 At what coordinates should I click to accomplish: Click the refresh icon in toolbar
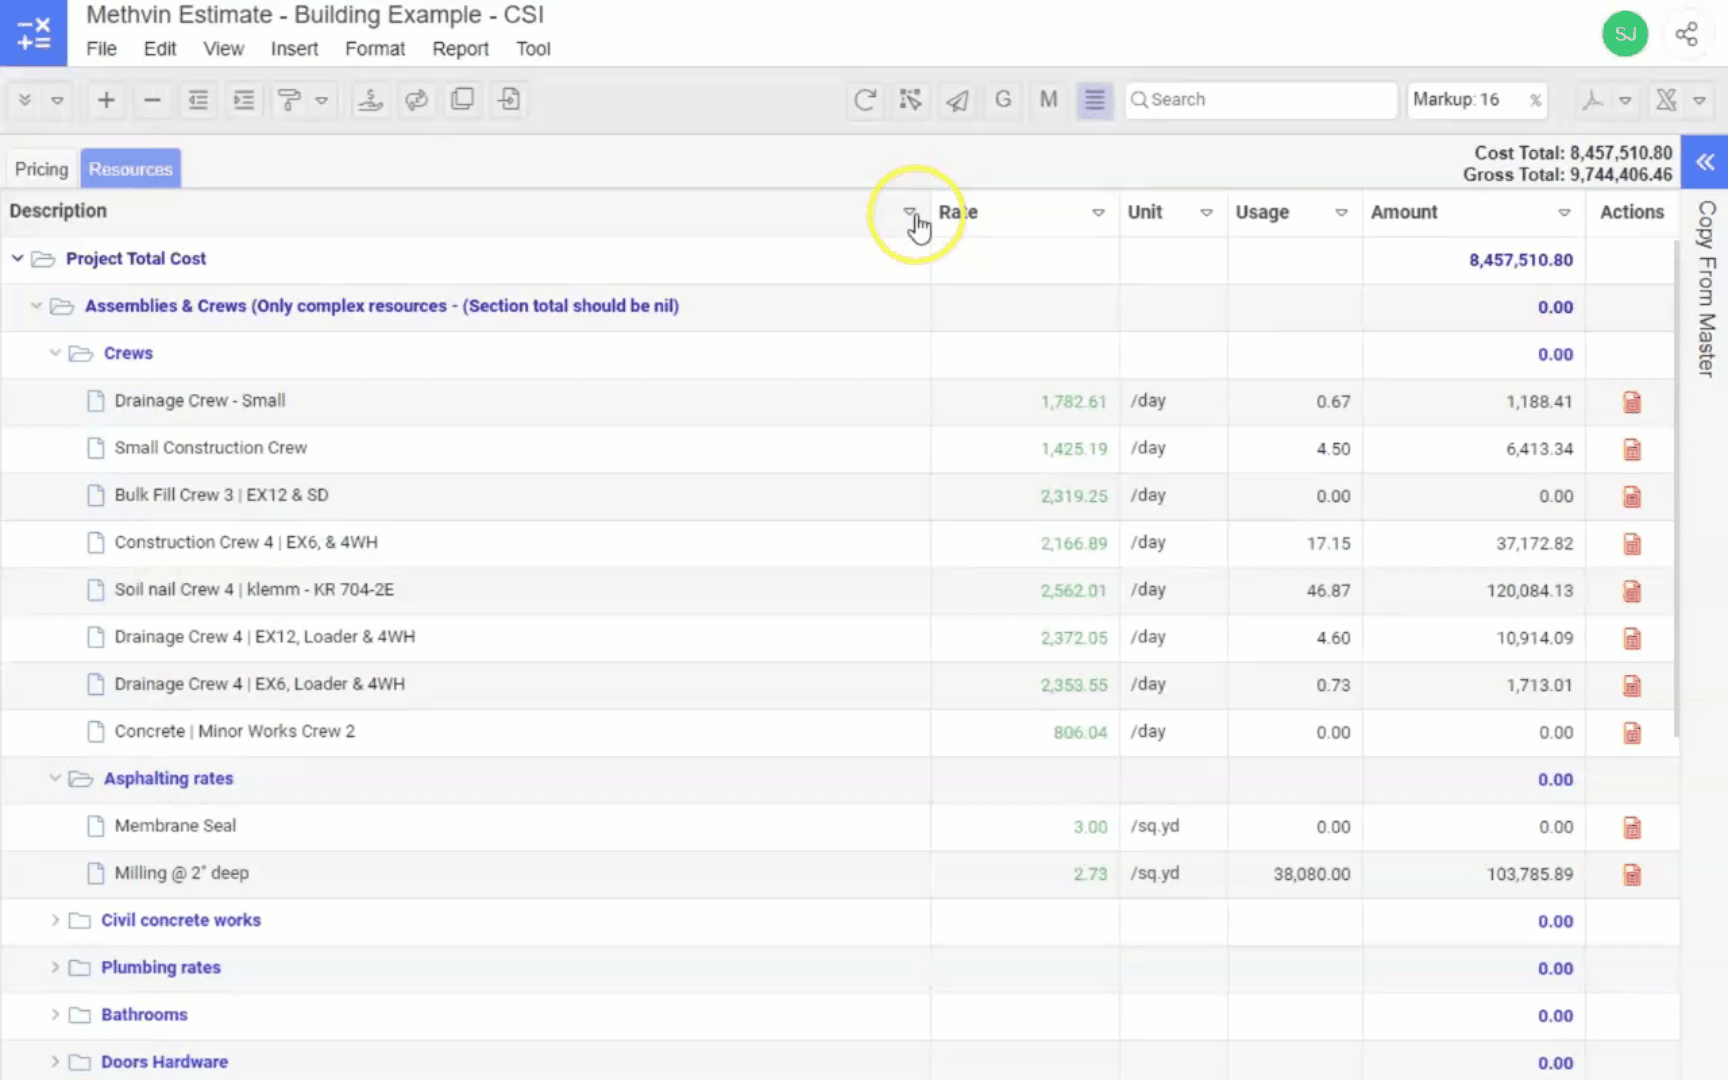865,100
